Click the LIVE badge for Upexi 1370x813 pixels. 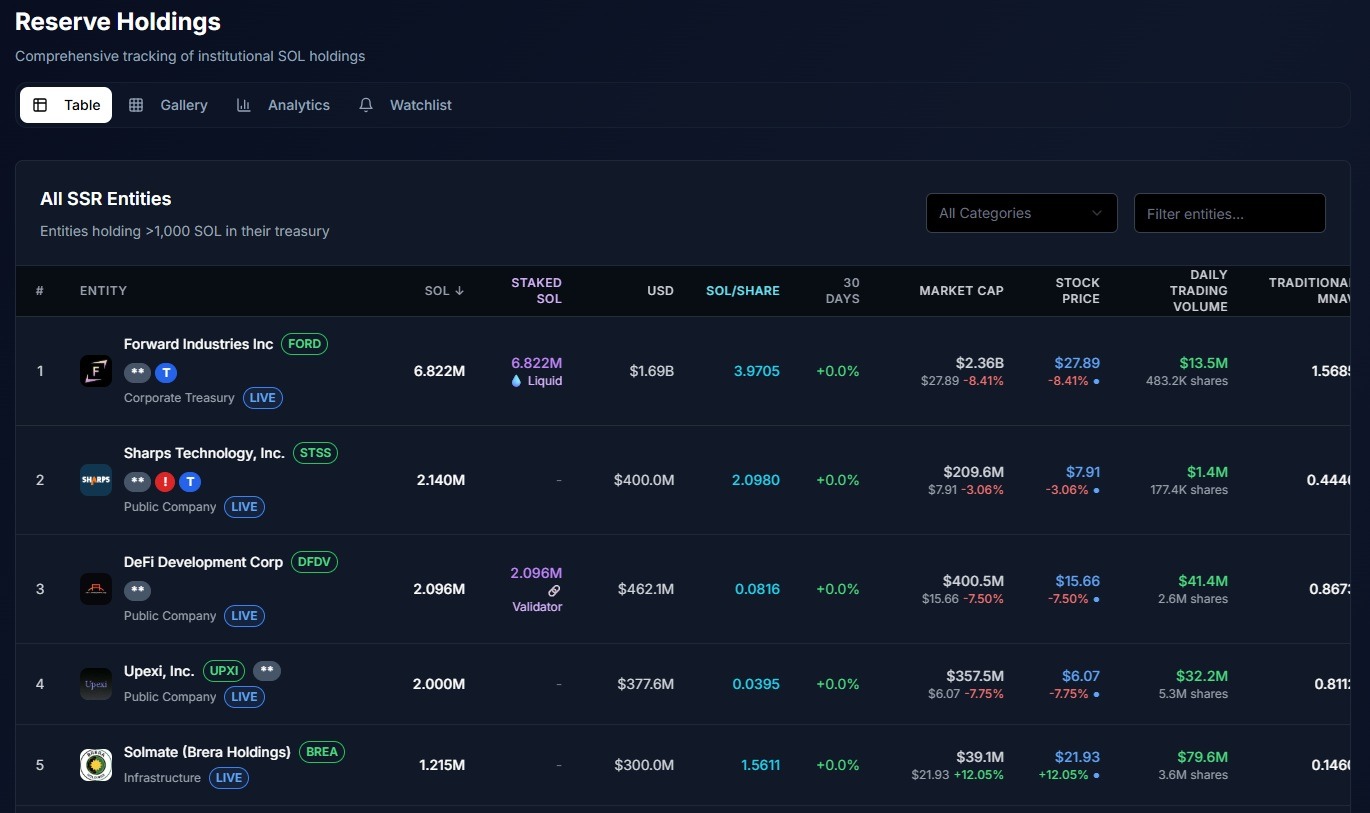pos(244,697)
